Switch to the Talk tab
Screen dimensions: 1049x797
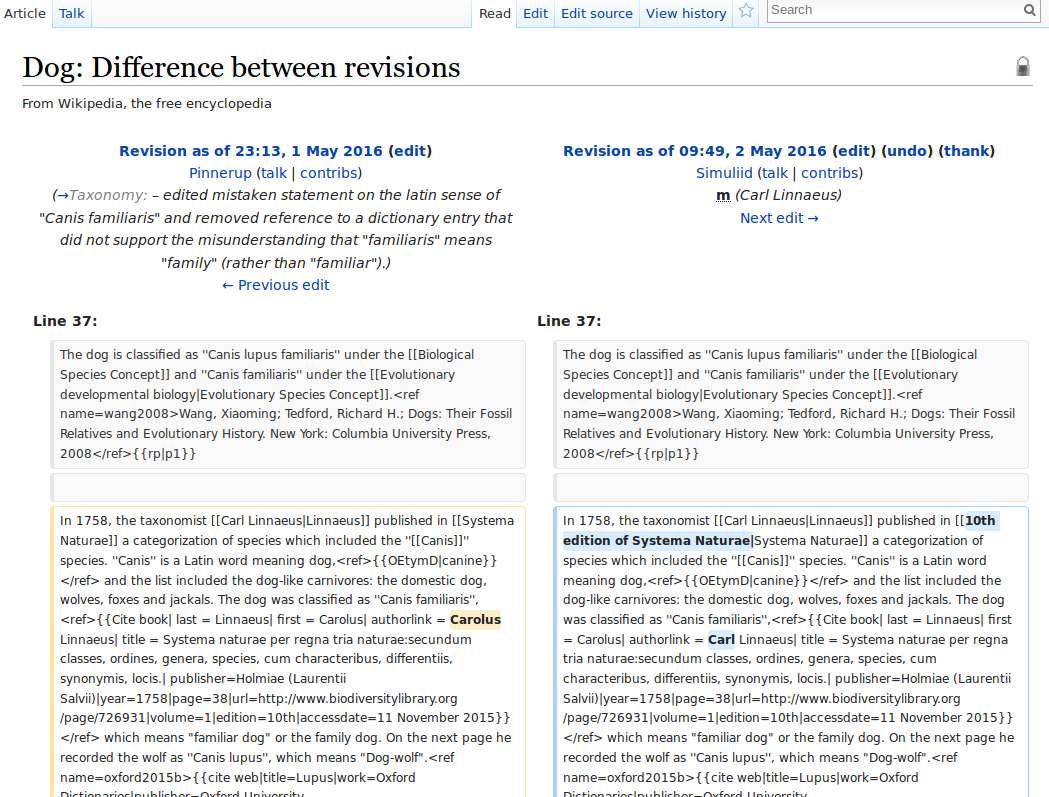[72, 13]
